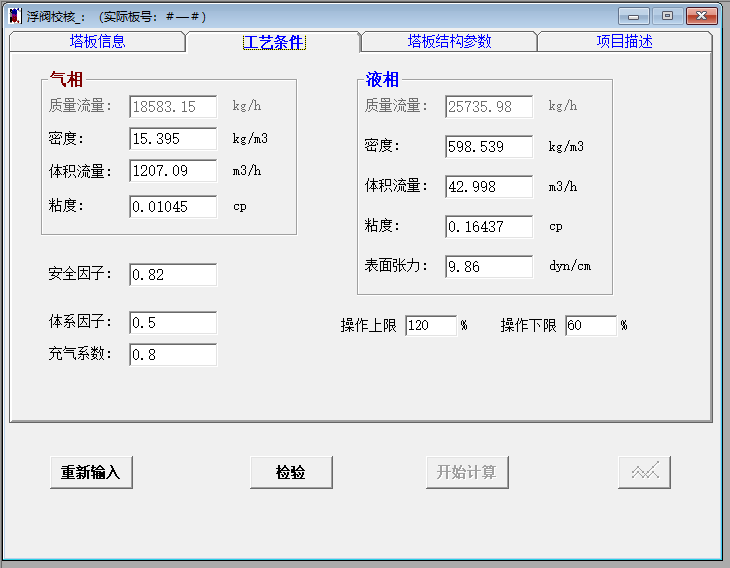Click the 表面张力 field 9.86
The width and height of the screenshot is (730, 568).
pos(489,267)
